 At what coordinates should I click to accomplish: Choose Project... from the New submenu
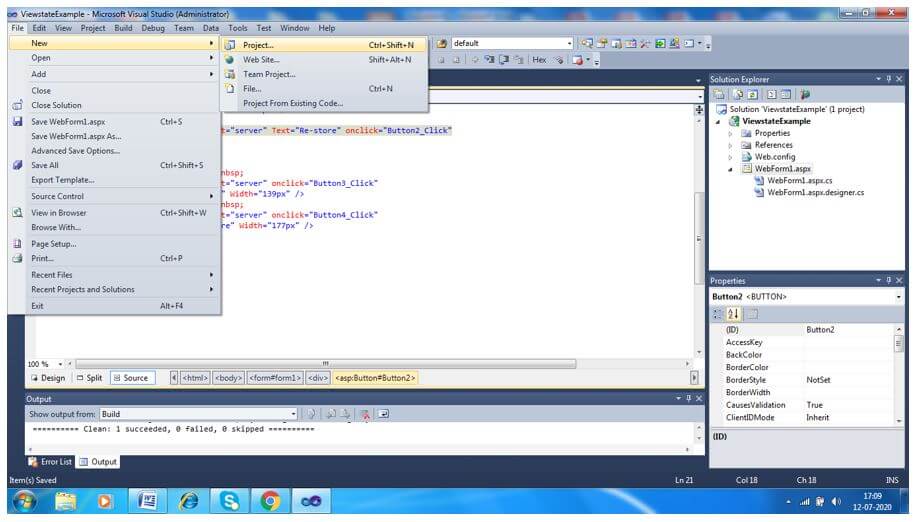[x=258, y=45]
